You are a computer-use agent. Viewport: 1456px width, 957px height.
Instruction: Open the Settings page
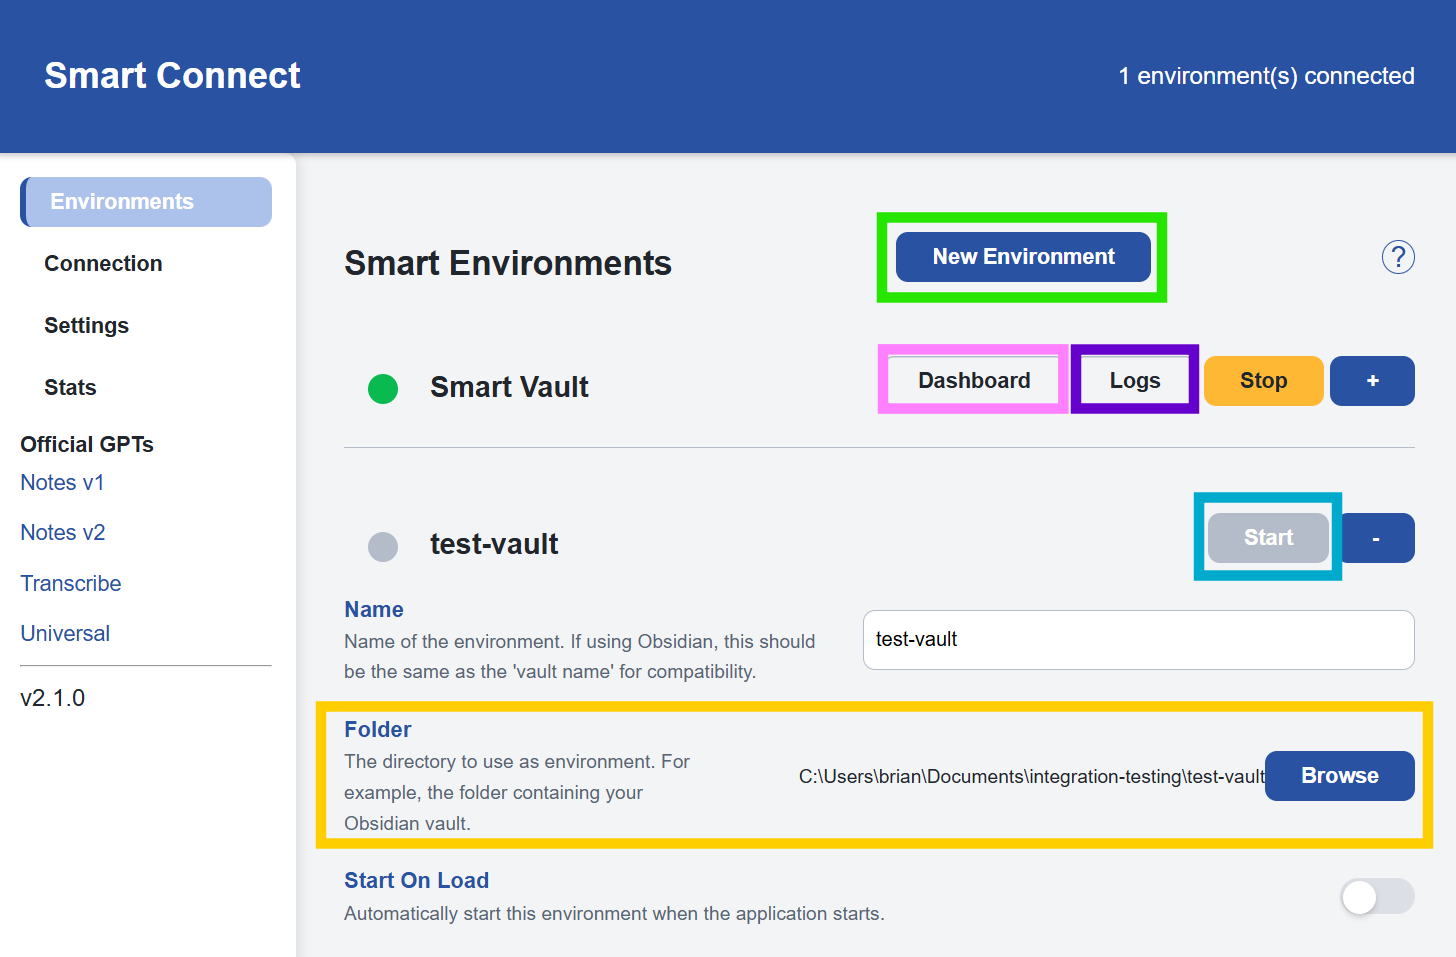(x=86, y=325)
